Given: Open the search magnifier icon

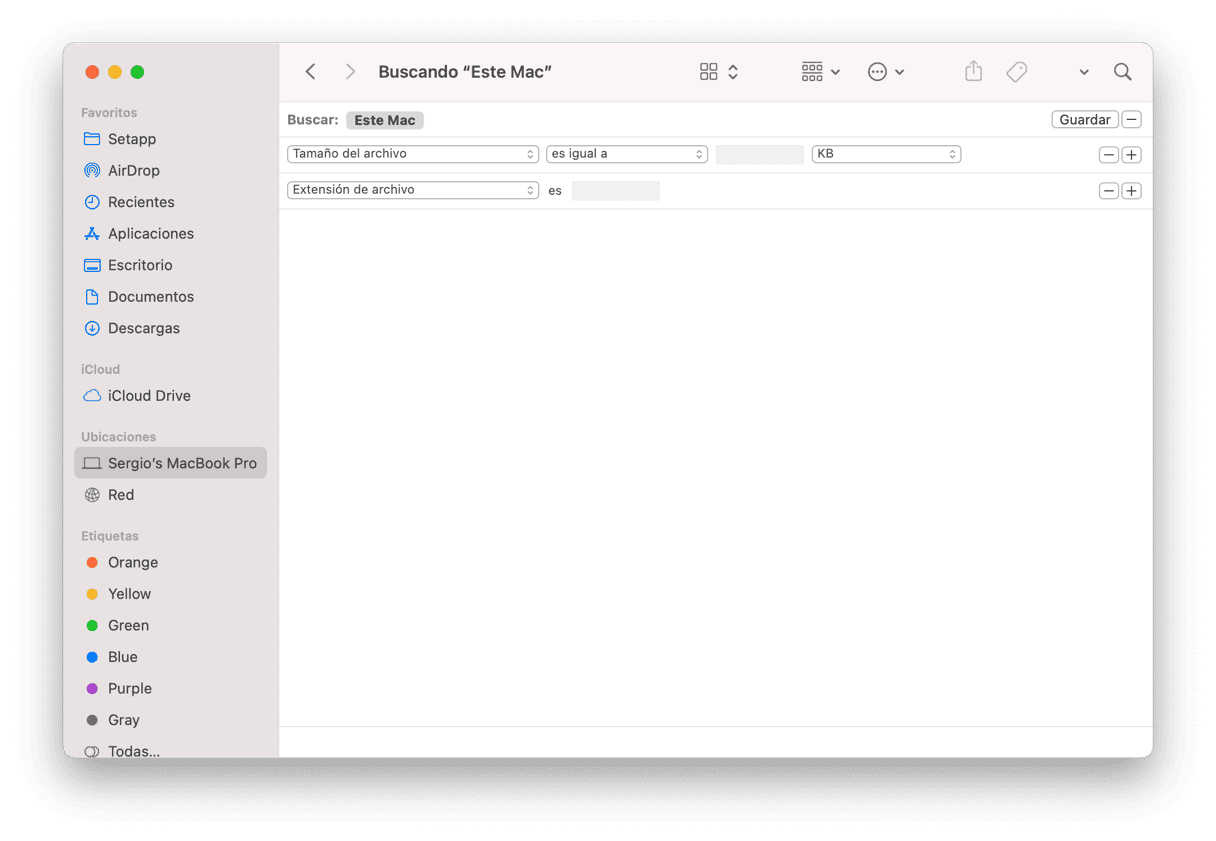Looking at the screenshot, I should pyautogui.click(x=1123, y=72).
